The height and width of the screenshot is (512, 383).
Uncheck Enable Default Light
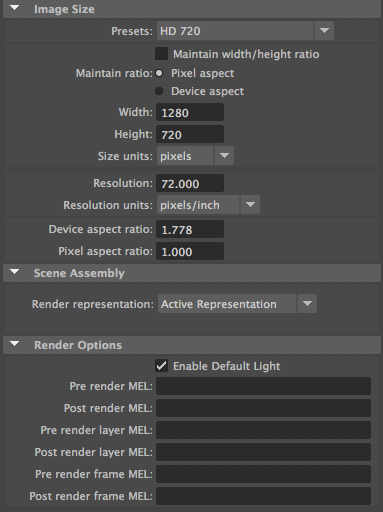pyautogui.click(x=161, y=366)
